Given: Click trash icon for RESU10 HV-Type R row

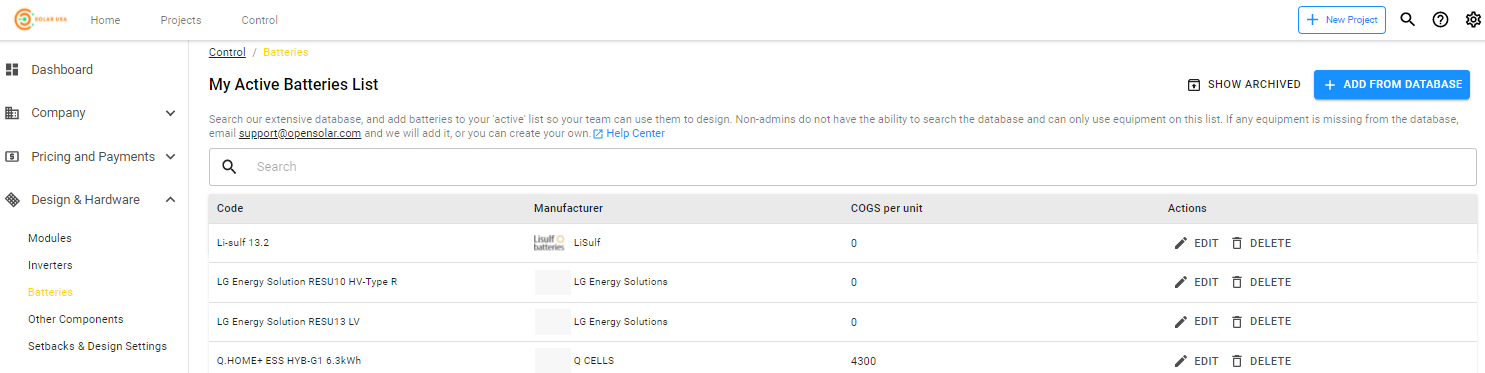Looking at the screenshot, I should pos(1237,282).
